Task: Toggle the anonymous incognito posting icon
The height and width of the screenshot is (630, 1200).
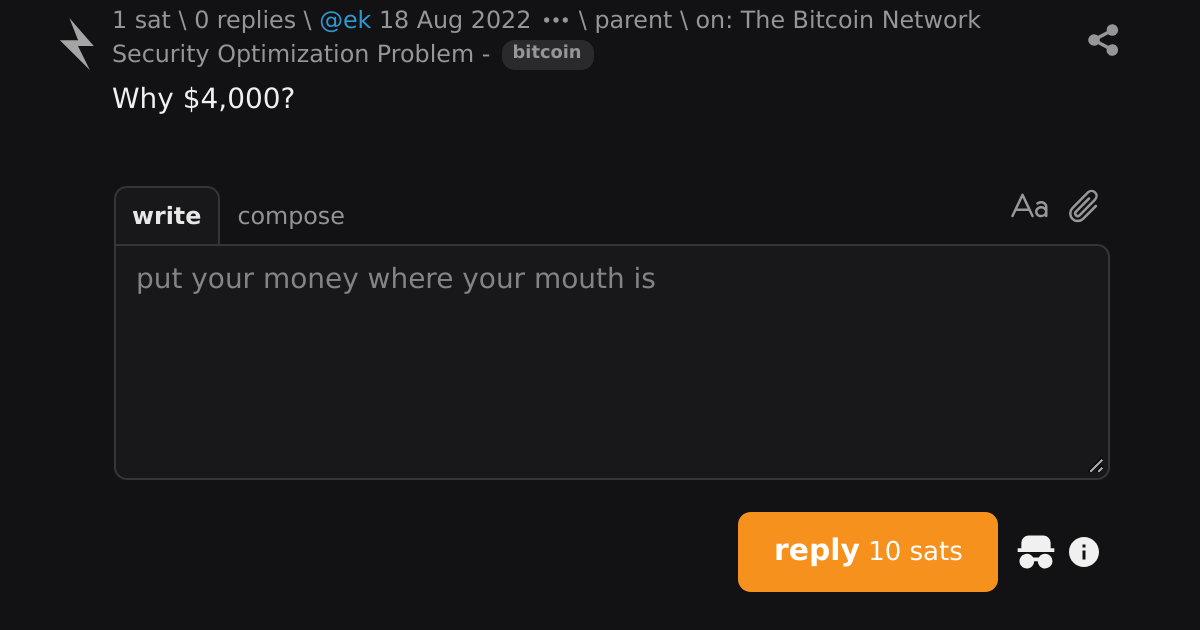Action: click(1036, 552)
